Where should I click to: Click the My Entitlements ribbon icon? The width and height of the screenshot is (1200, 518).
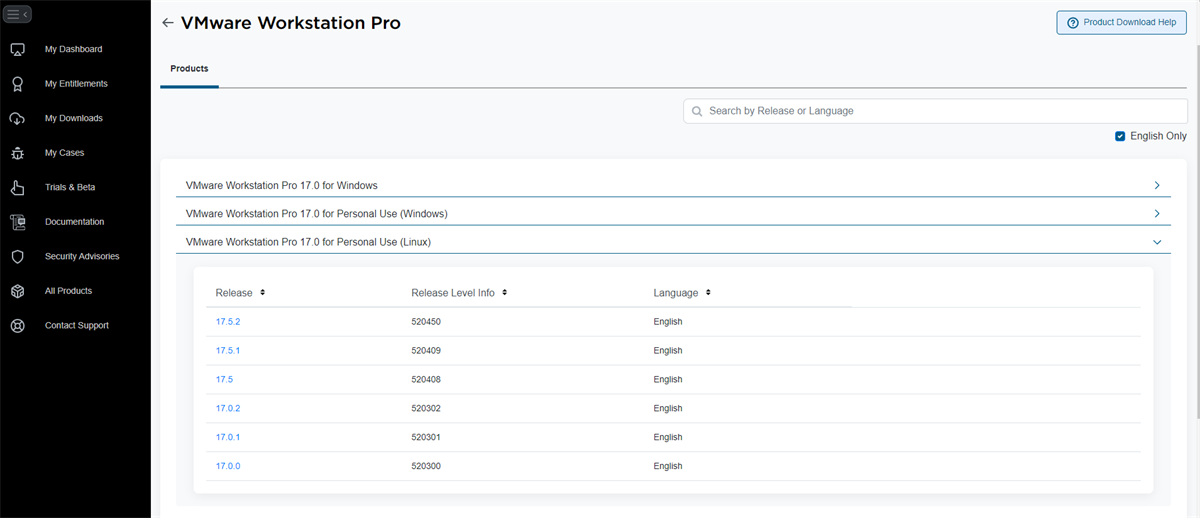(x=17, y=84)
